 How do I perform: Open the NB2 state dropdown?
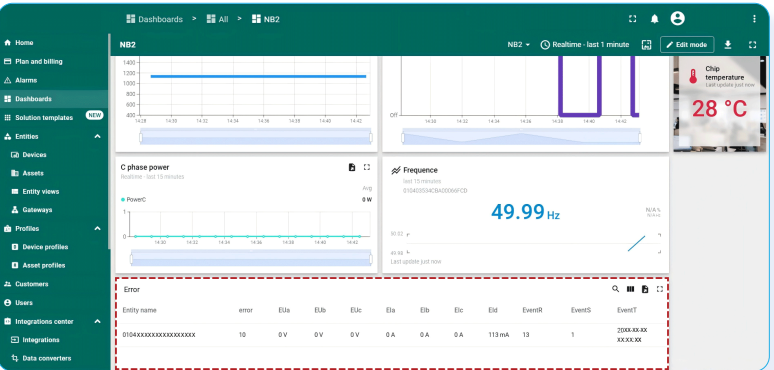[519, 44]
